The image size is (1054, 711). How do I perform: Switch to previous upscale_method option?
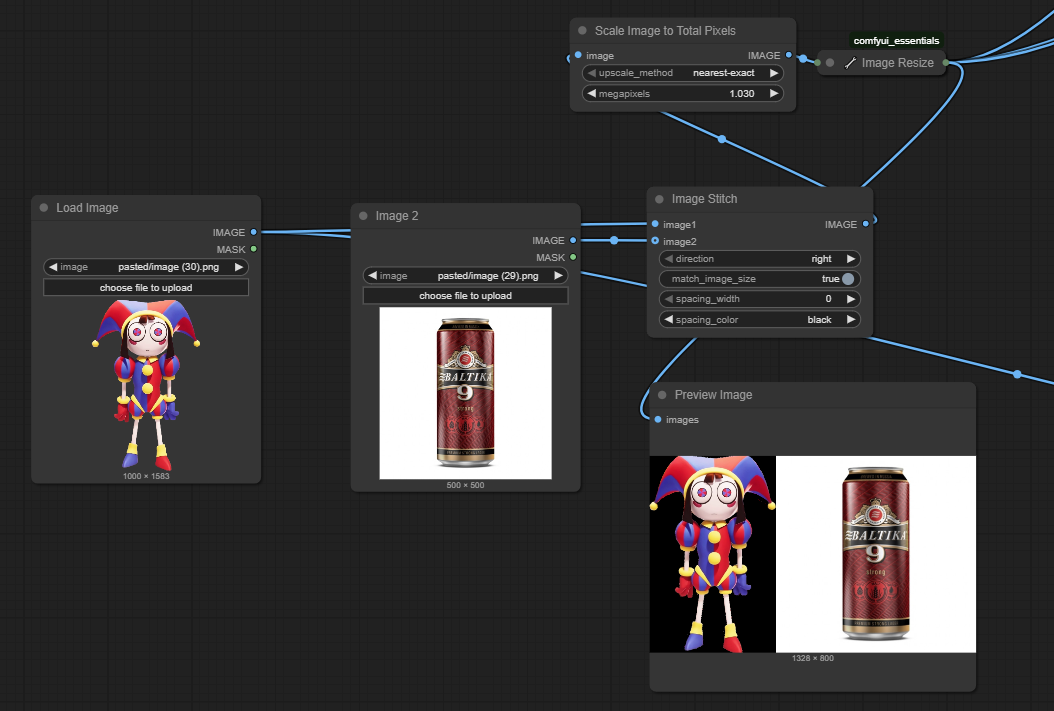click(x=592, y=73)
